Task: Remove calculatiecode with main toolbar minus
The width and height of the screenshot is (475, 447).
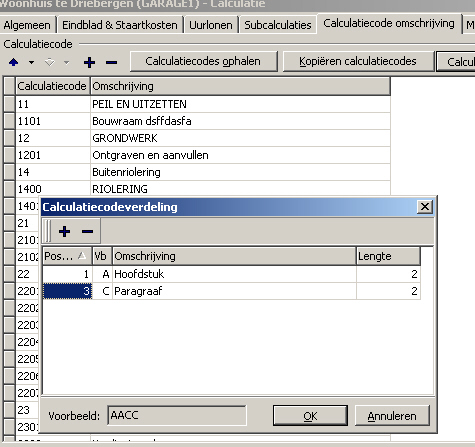Action: (x=111, y=62)
